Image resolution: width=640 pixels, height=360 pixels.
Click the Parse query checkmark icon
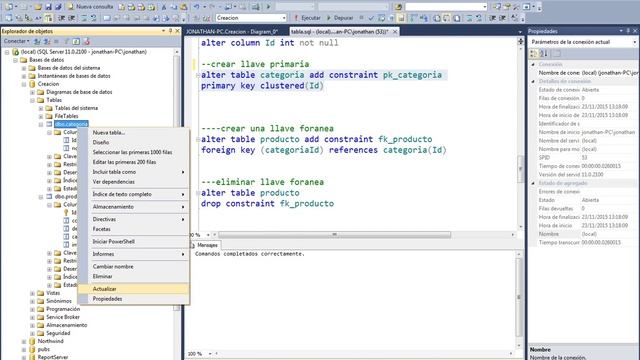371,18
